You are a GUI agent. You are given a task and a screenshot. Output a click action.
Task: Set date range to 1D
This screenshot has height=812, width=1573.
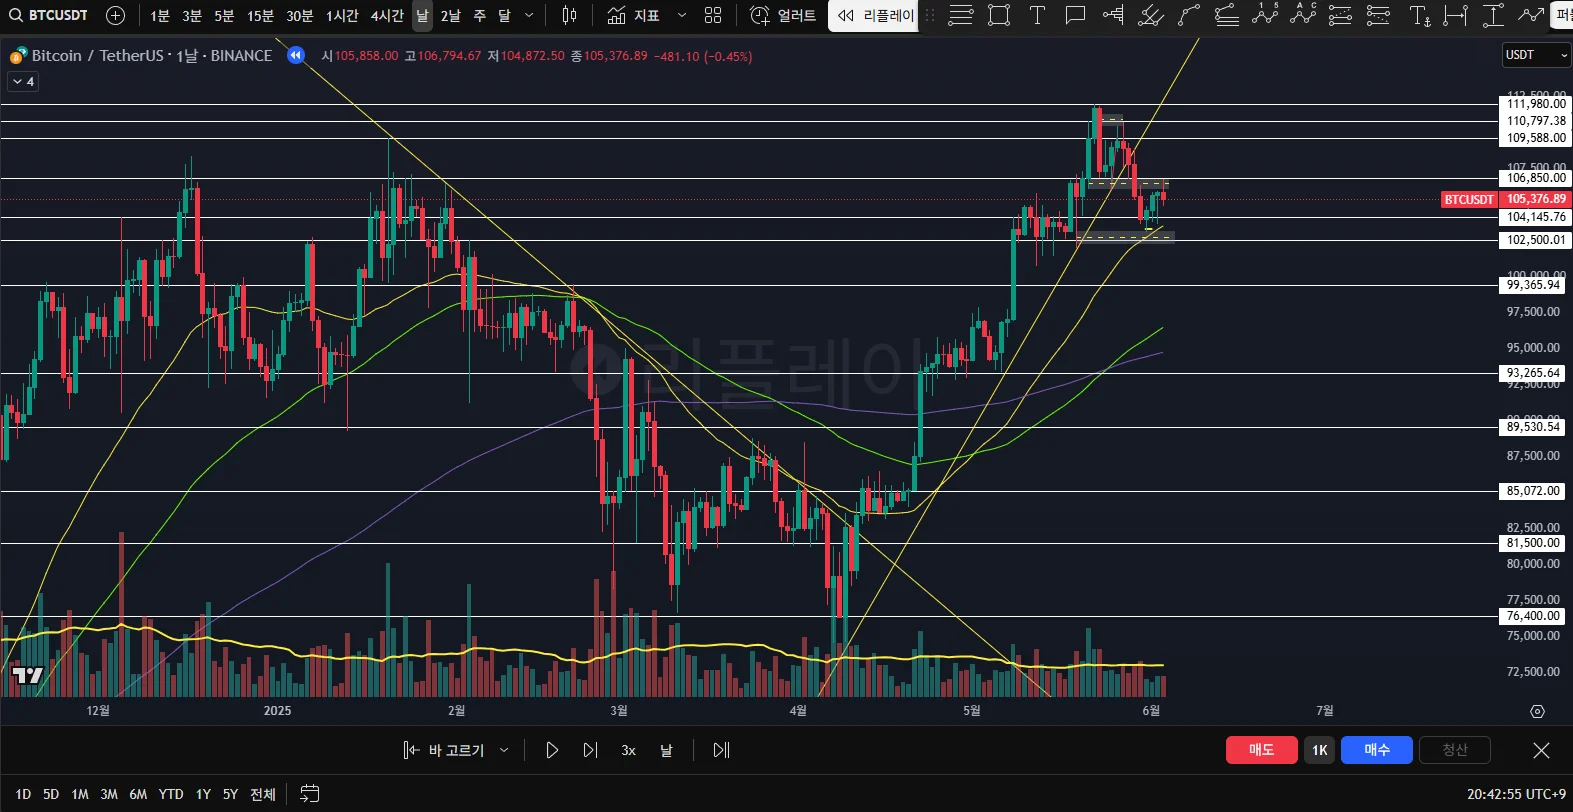23,794
